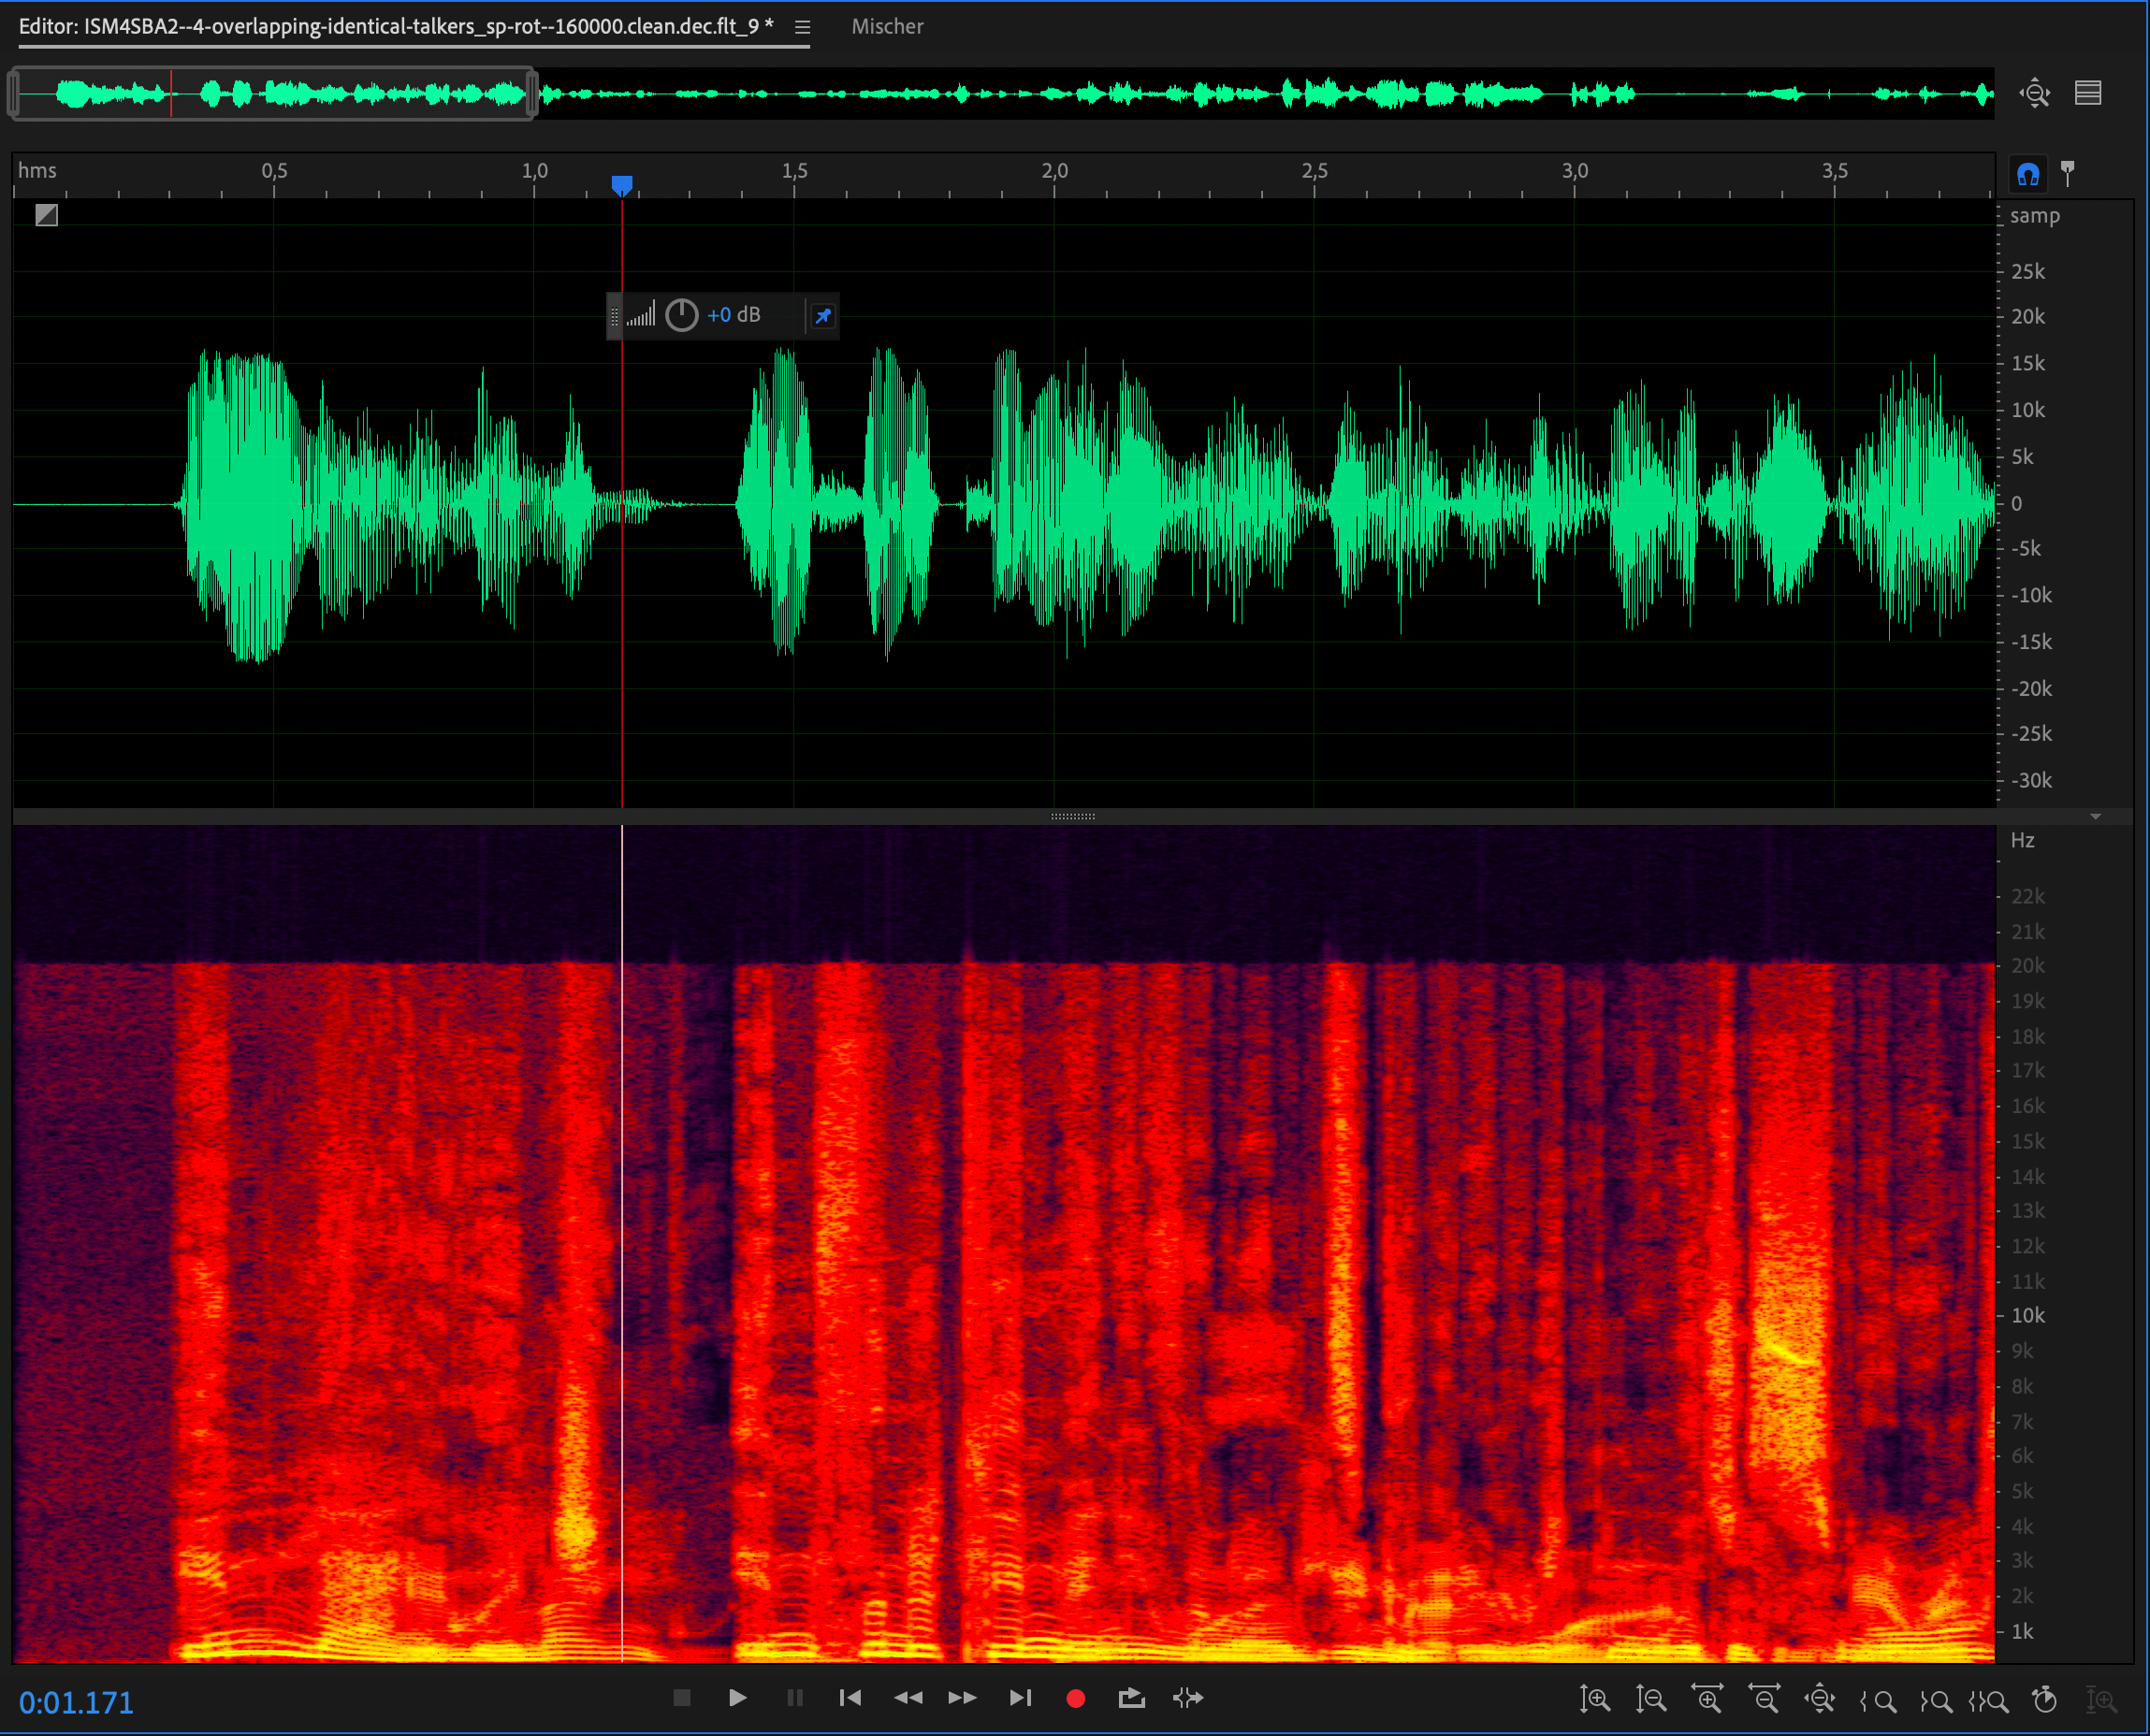2150x1736 pixels.
Task: Toggle snapping magnet icon
Action: point(2027,175)
